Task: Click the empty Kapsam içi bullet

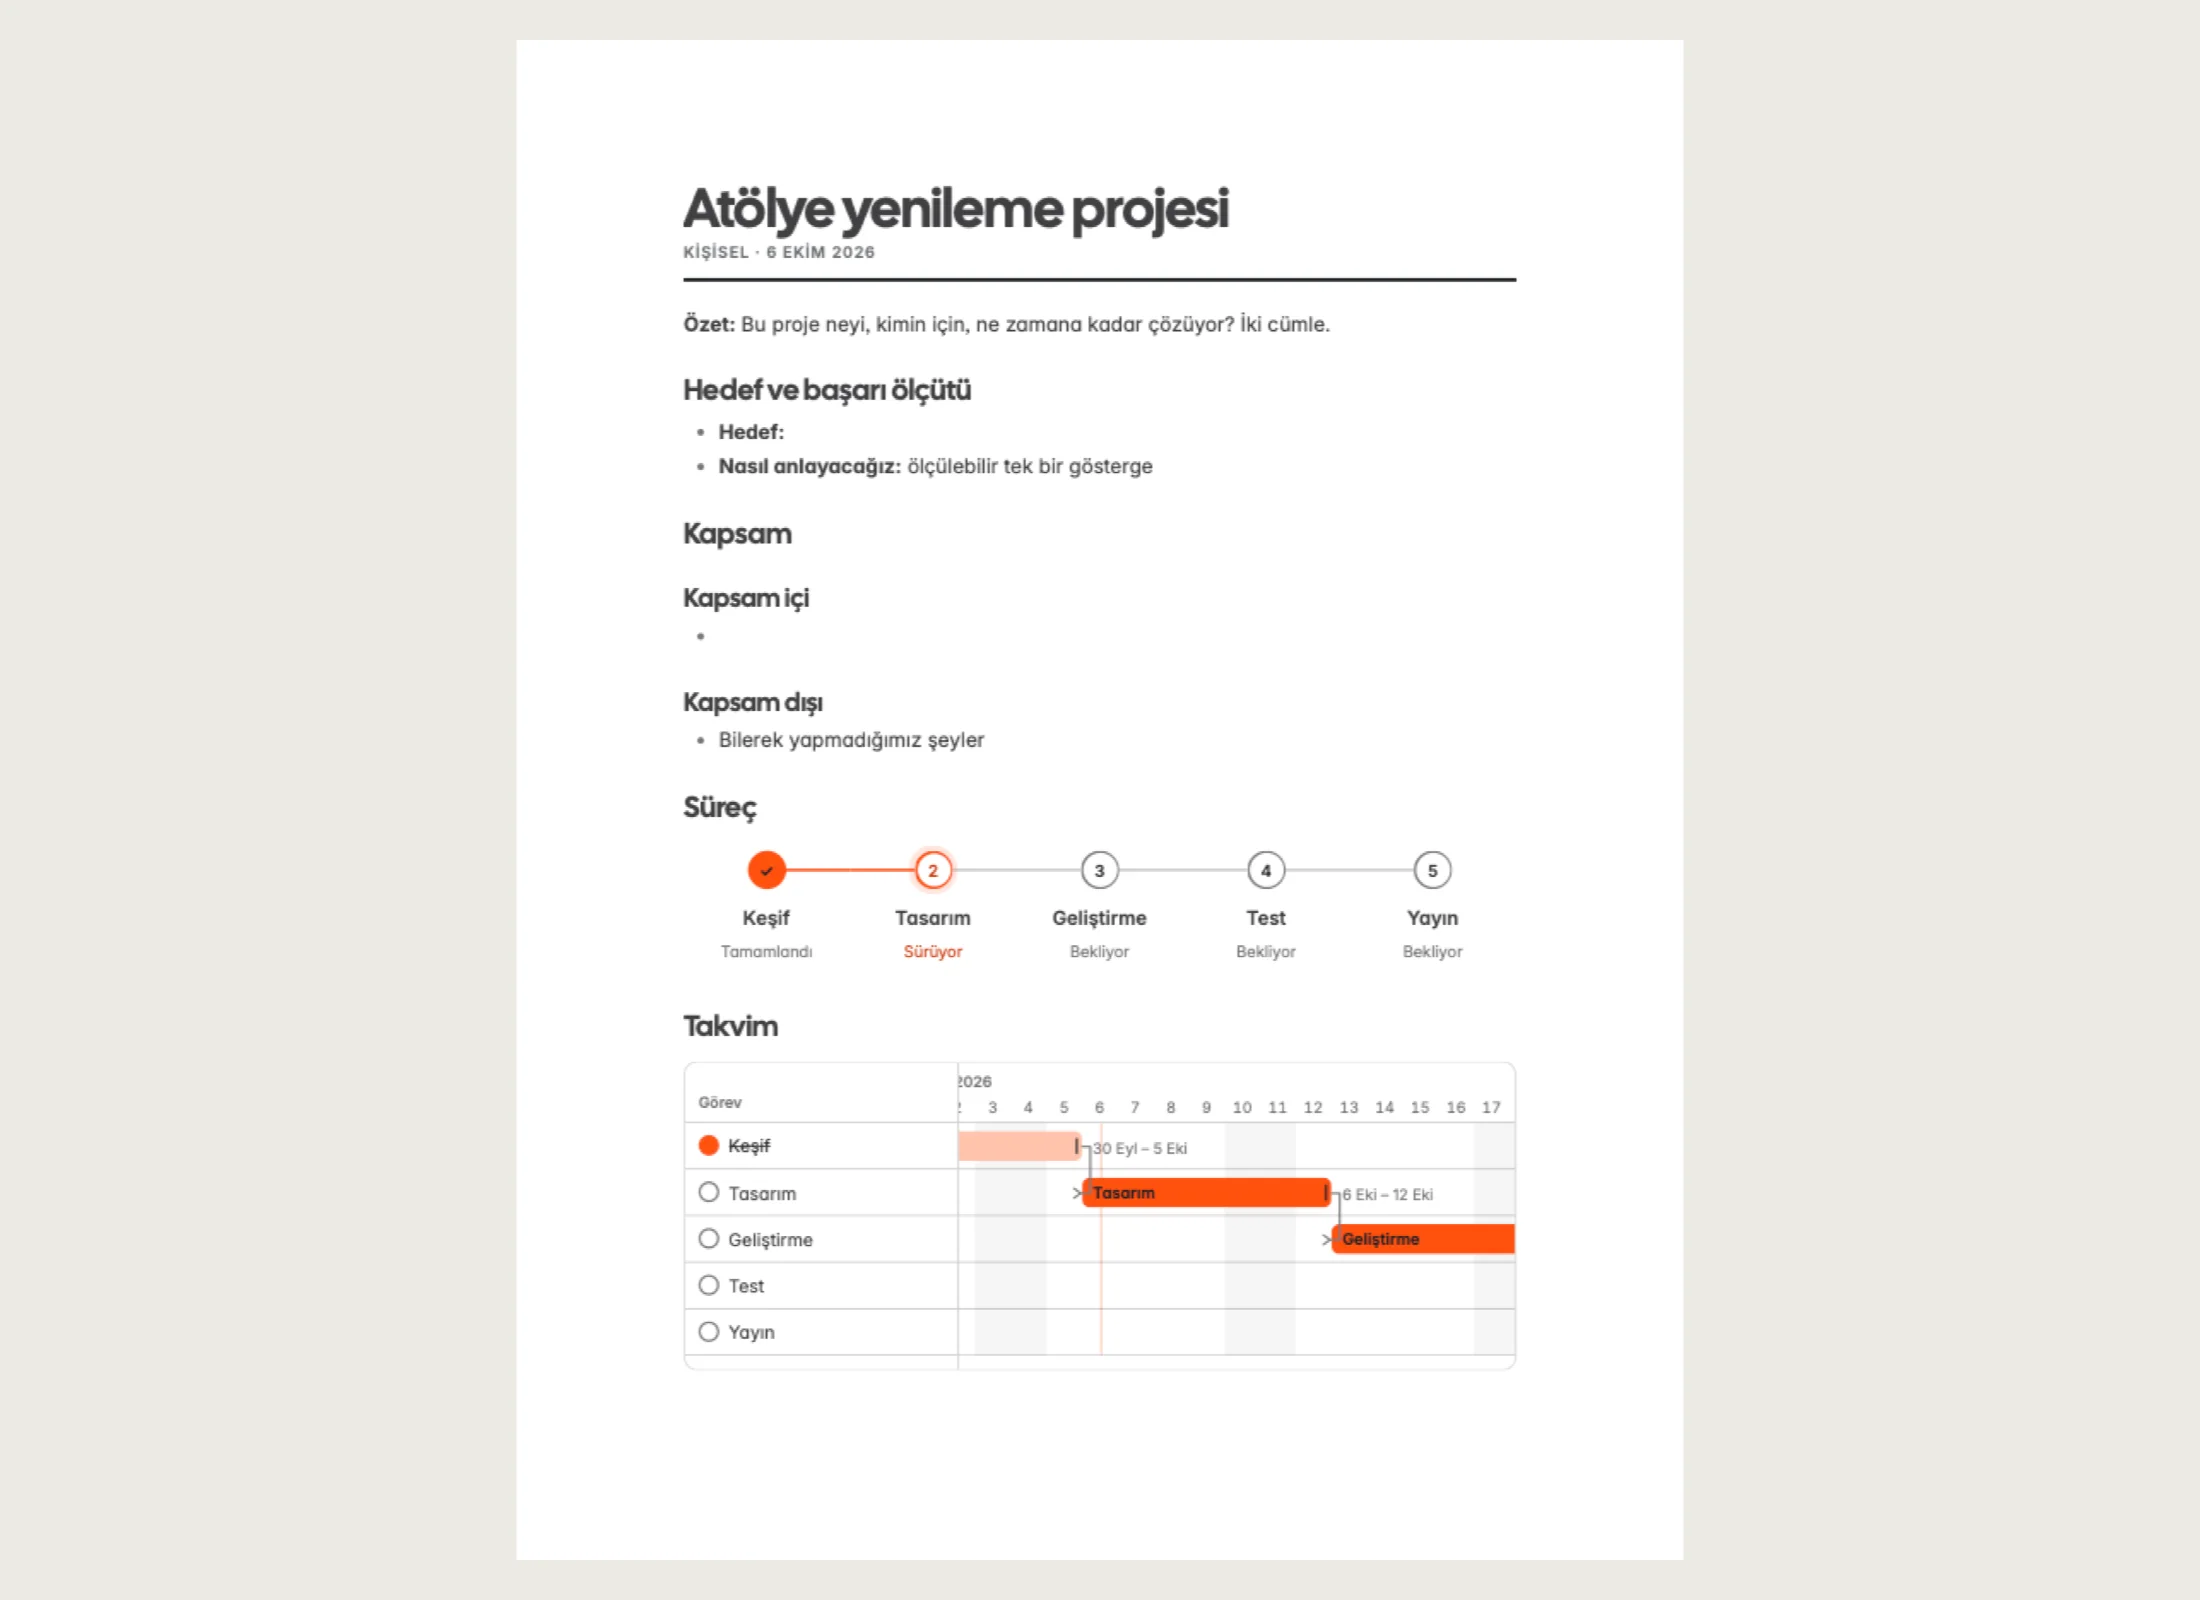Action: tap(701, 636)
